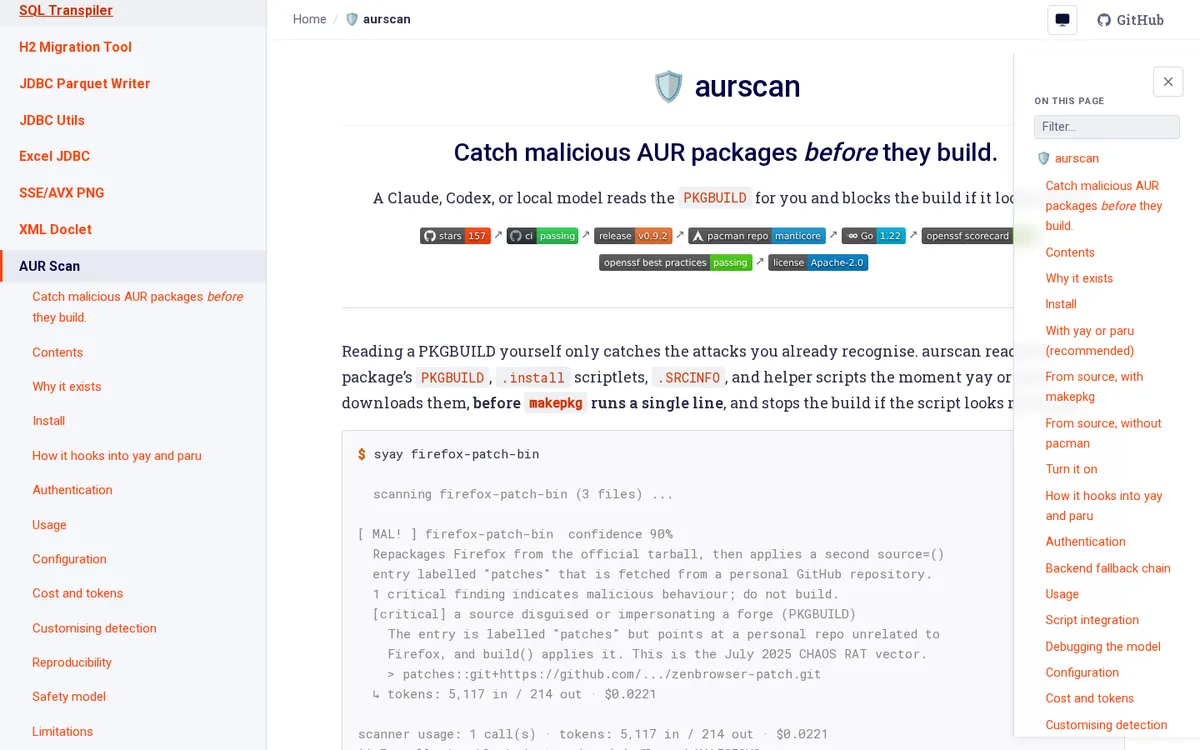Open JDBC Utils in sidebar

click(x=52, y=120)
